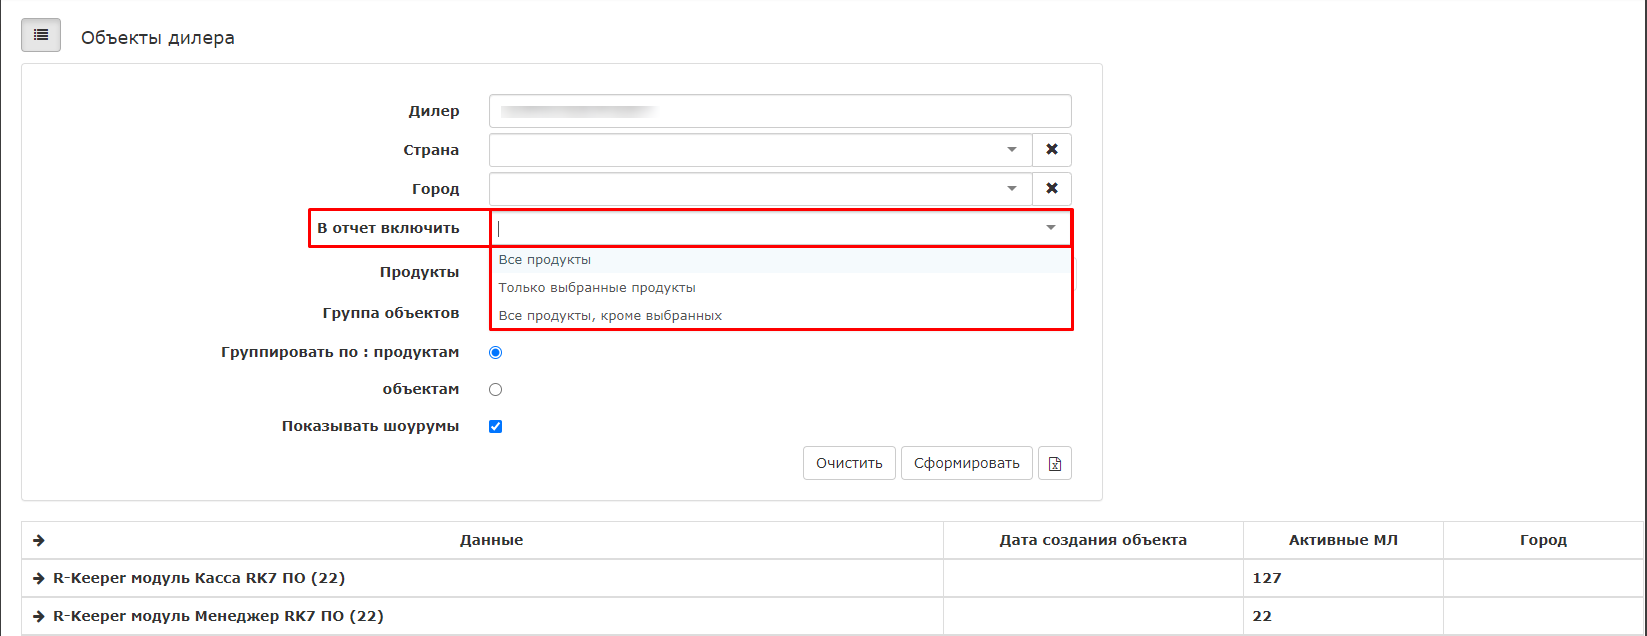
Task: Expand the R-Keeper модуль Касса RK7 row
Action: pyautogui.click(x=39, y=578)
